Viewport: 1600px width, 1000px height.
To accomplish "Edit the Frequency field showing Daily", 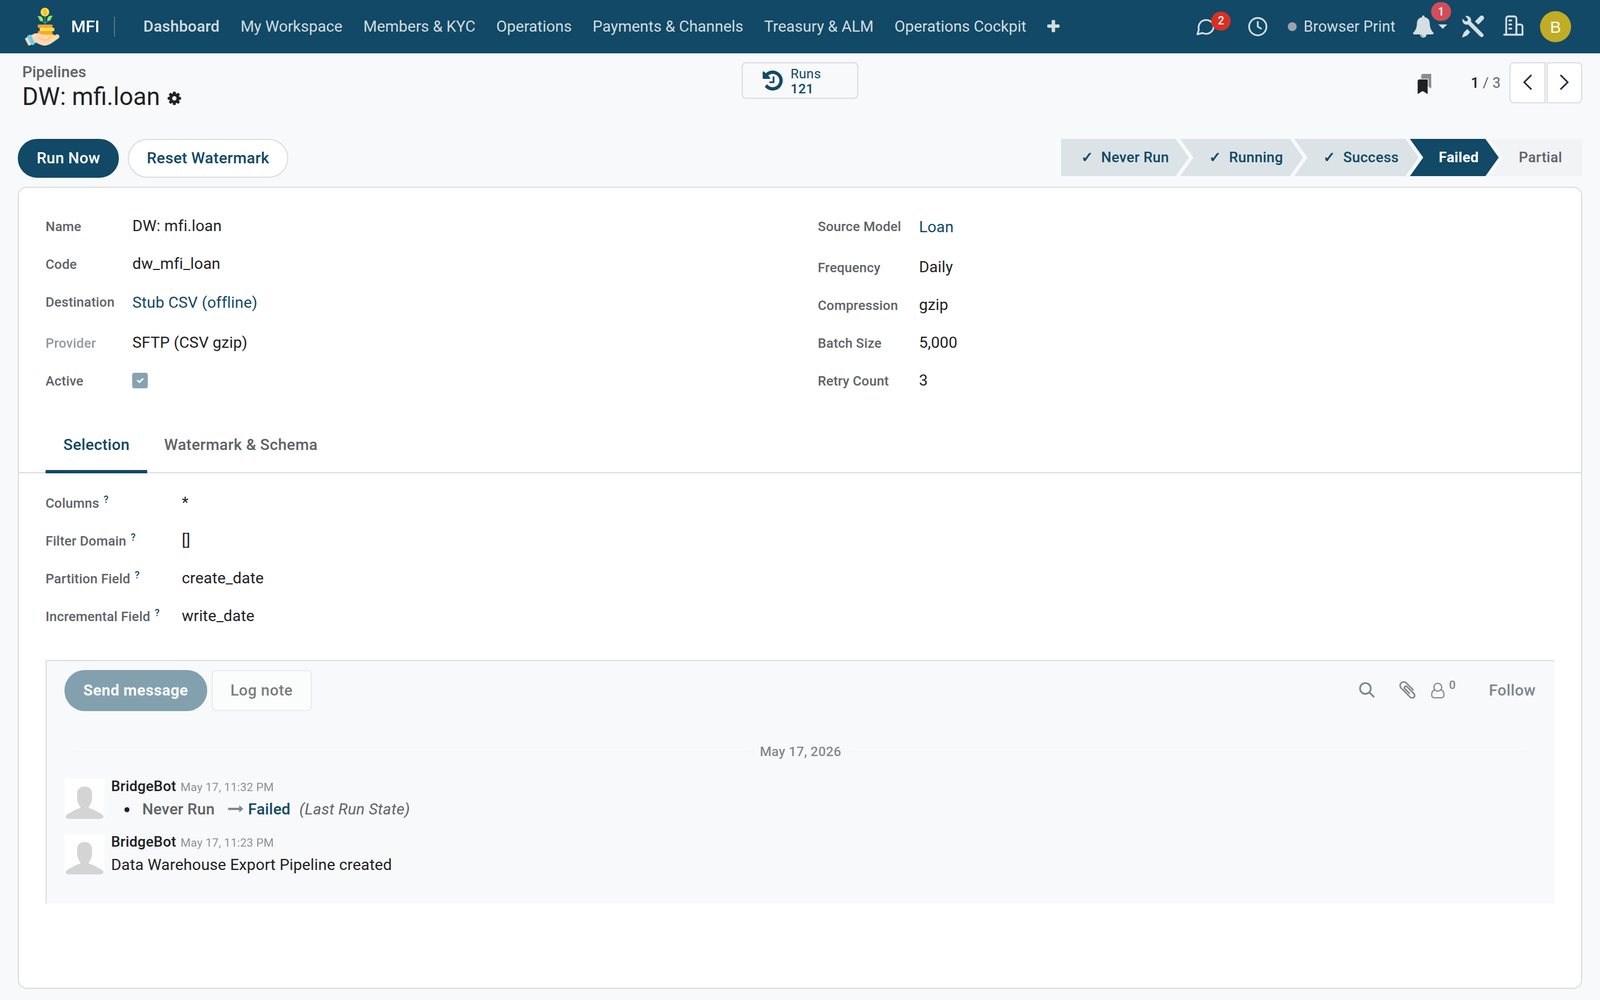I will tap(936, 267).
